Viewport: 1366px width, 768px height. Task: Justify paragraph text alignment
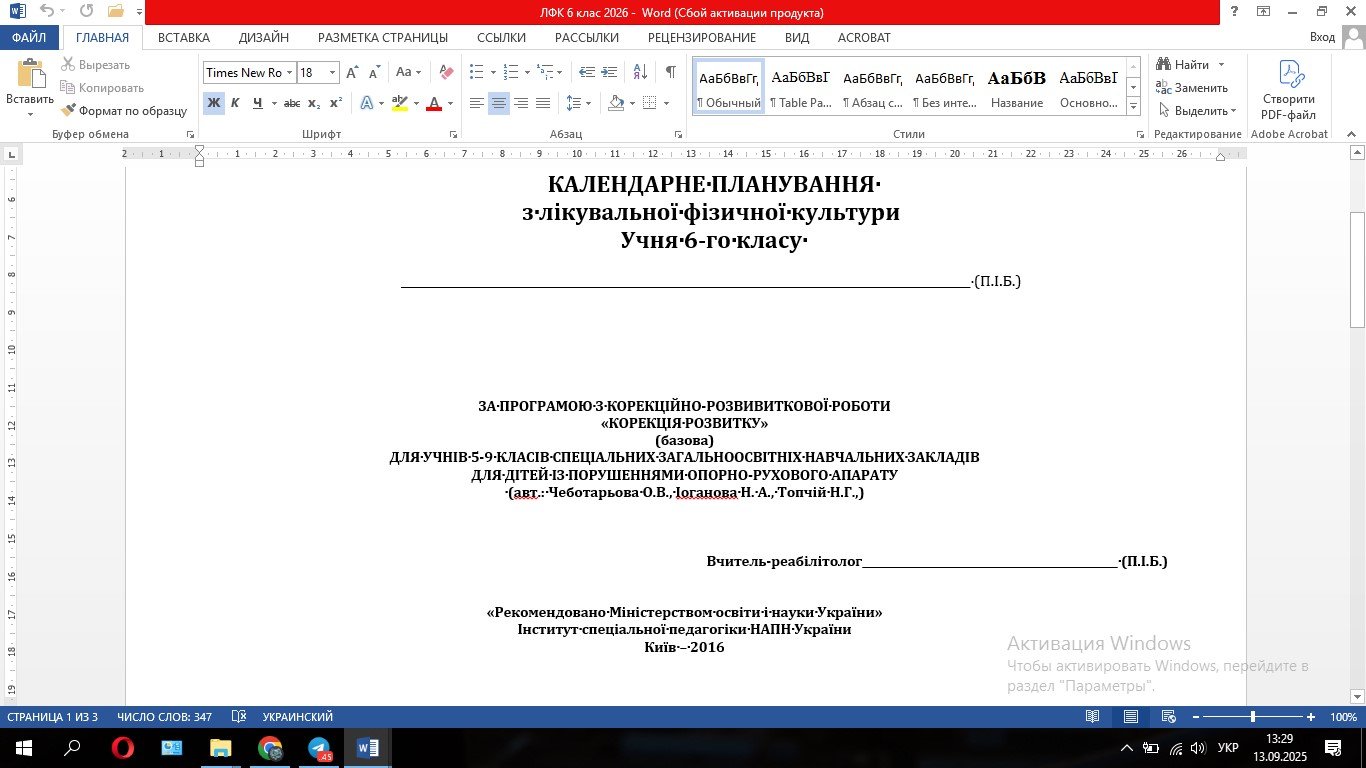(x=543, y=103)
